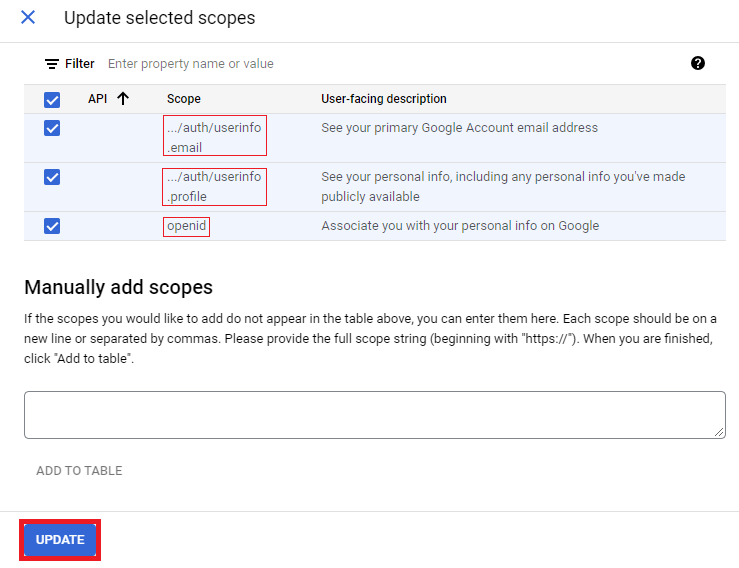The height and width of the screenshot is (568, 739).
Task: Uncheck the userinfo.profile scope checkbox
Action: [52, 177]
